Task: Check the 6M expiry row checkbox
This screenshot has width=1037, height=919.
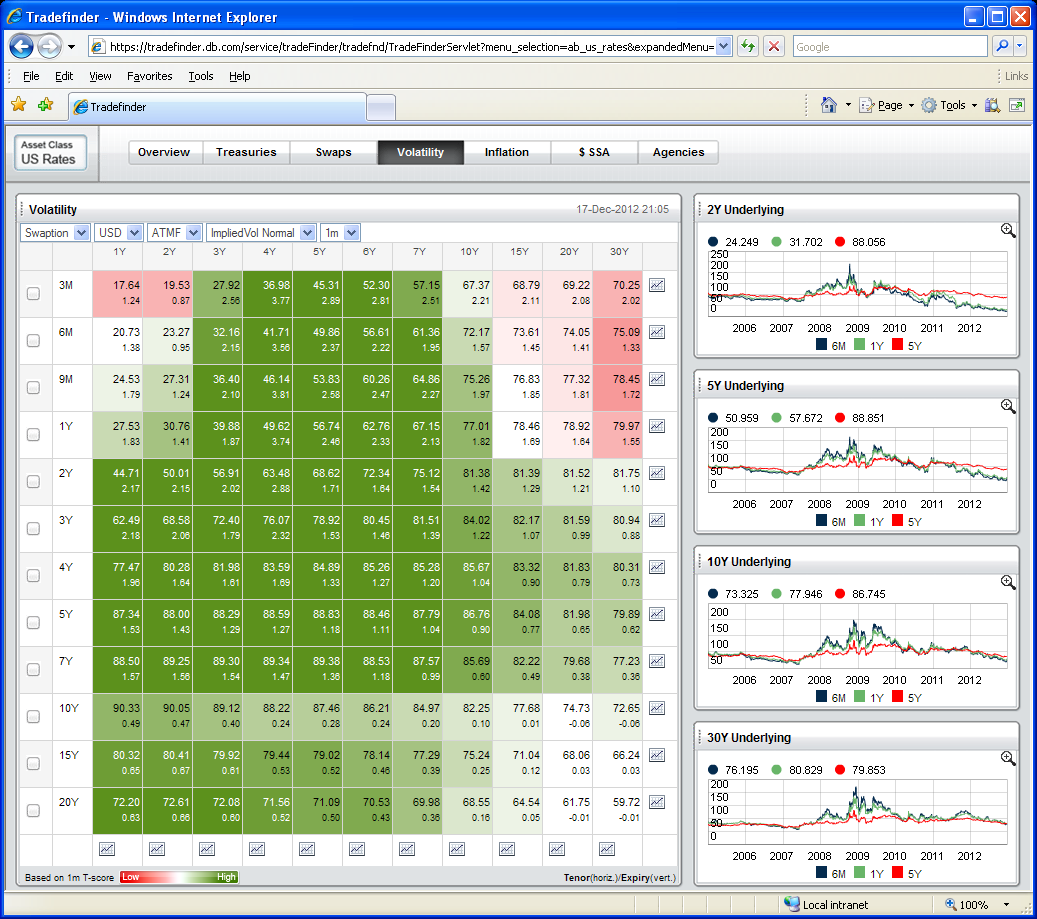Action: [33, 340]
